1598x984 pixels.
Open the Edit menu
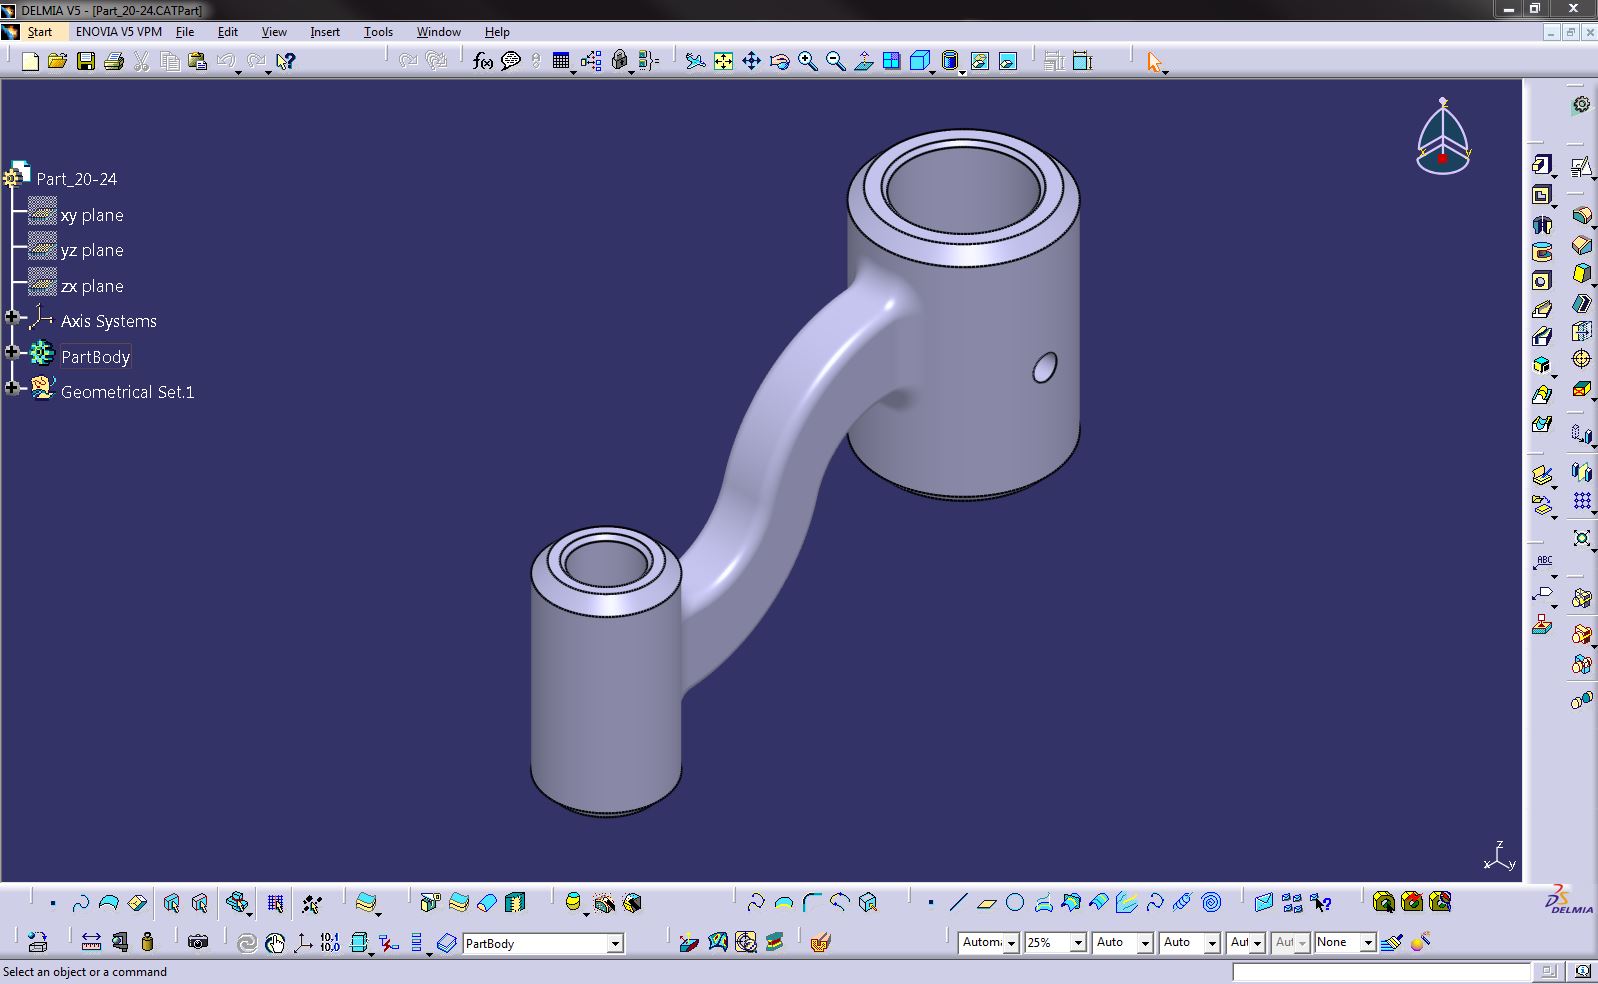pyautogui.click(x=228, y=32)
